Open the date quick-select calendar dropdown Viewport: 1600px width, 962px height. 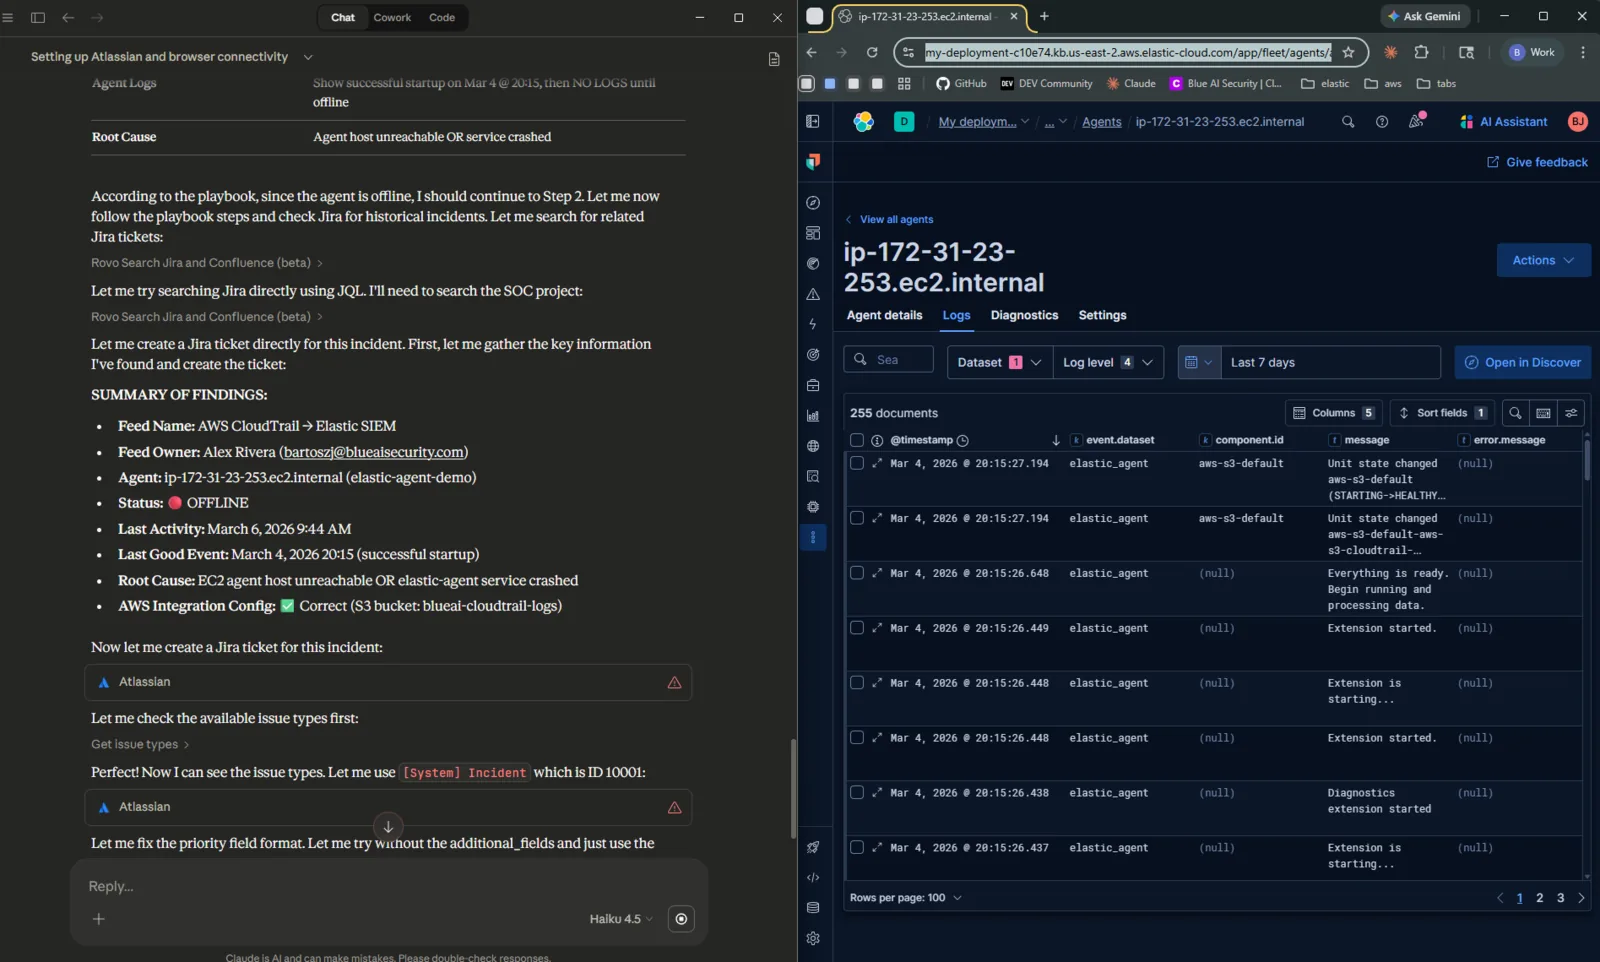[1199, 362]
